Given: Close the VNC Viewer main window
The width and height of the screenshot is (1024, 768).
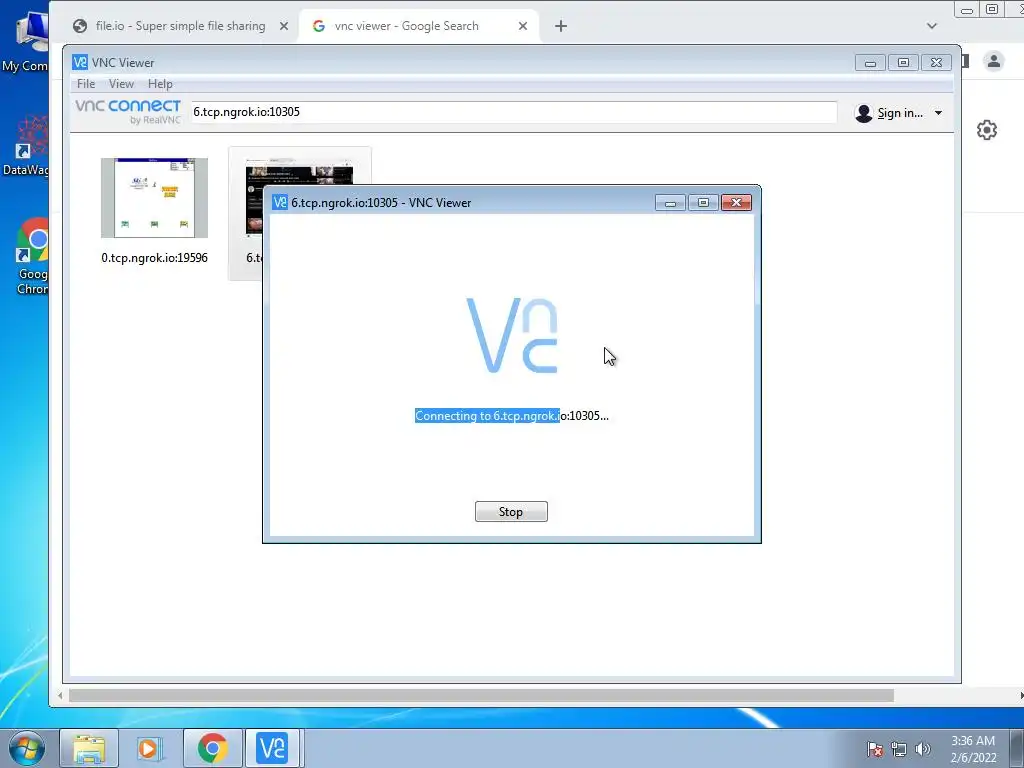Looking at the screenshot, I should (x=936, y=63).
